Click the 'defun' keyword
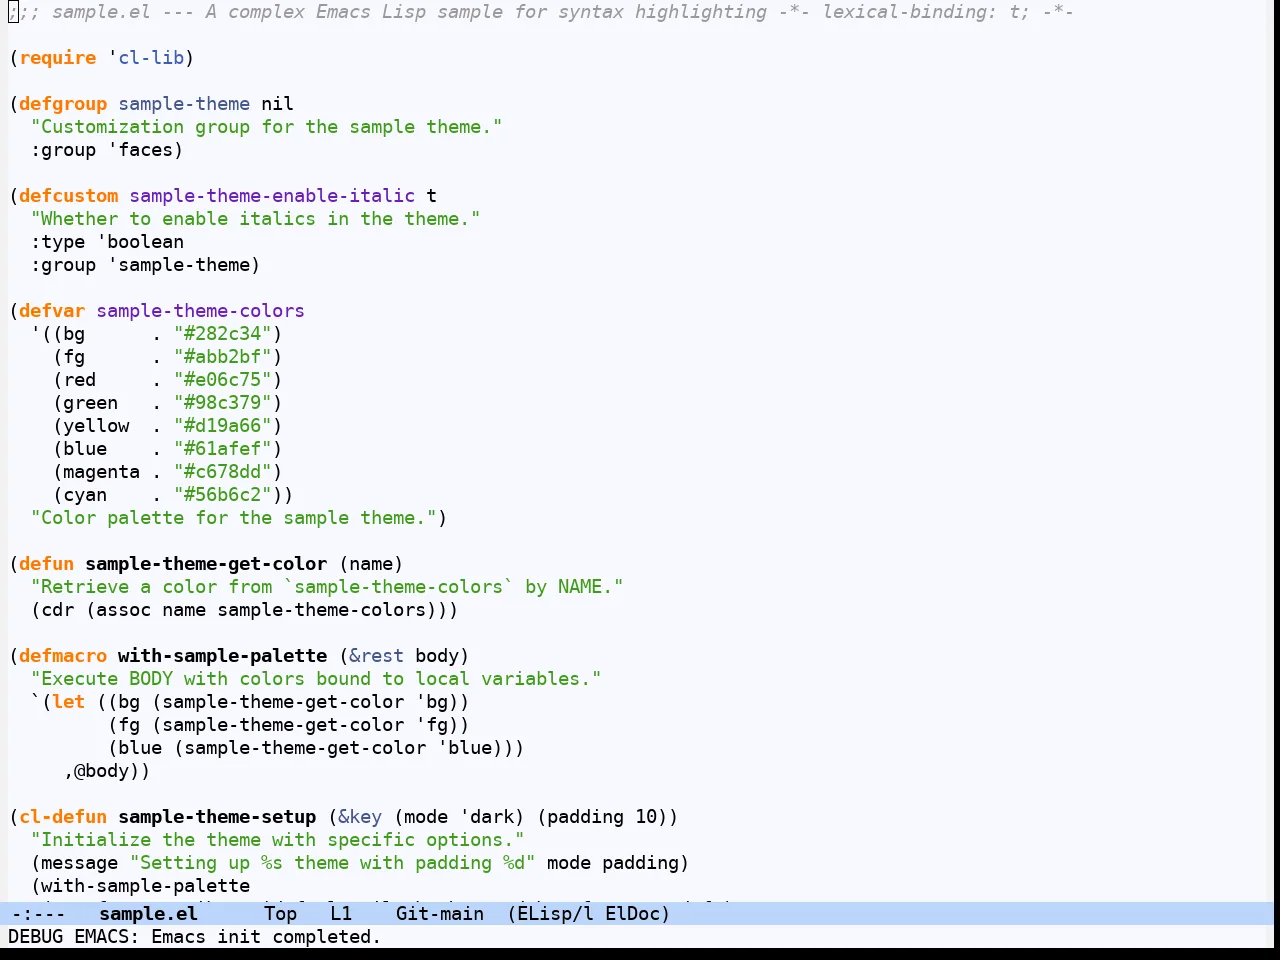Viewport: 1280px width, 960px height. (46, 564)
